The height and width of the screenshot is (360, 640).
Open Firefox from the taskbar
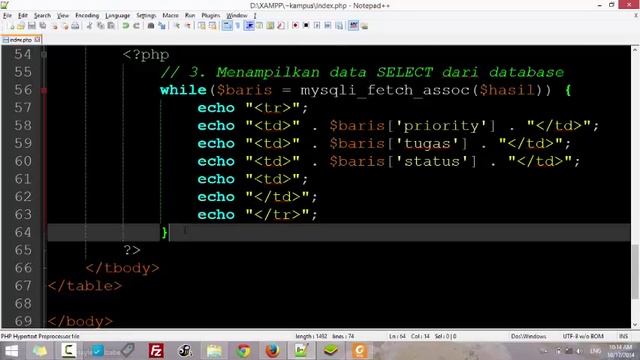point(272,351)
